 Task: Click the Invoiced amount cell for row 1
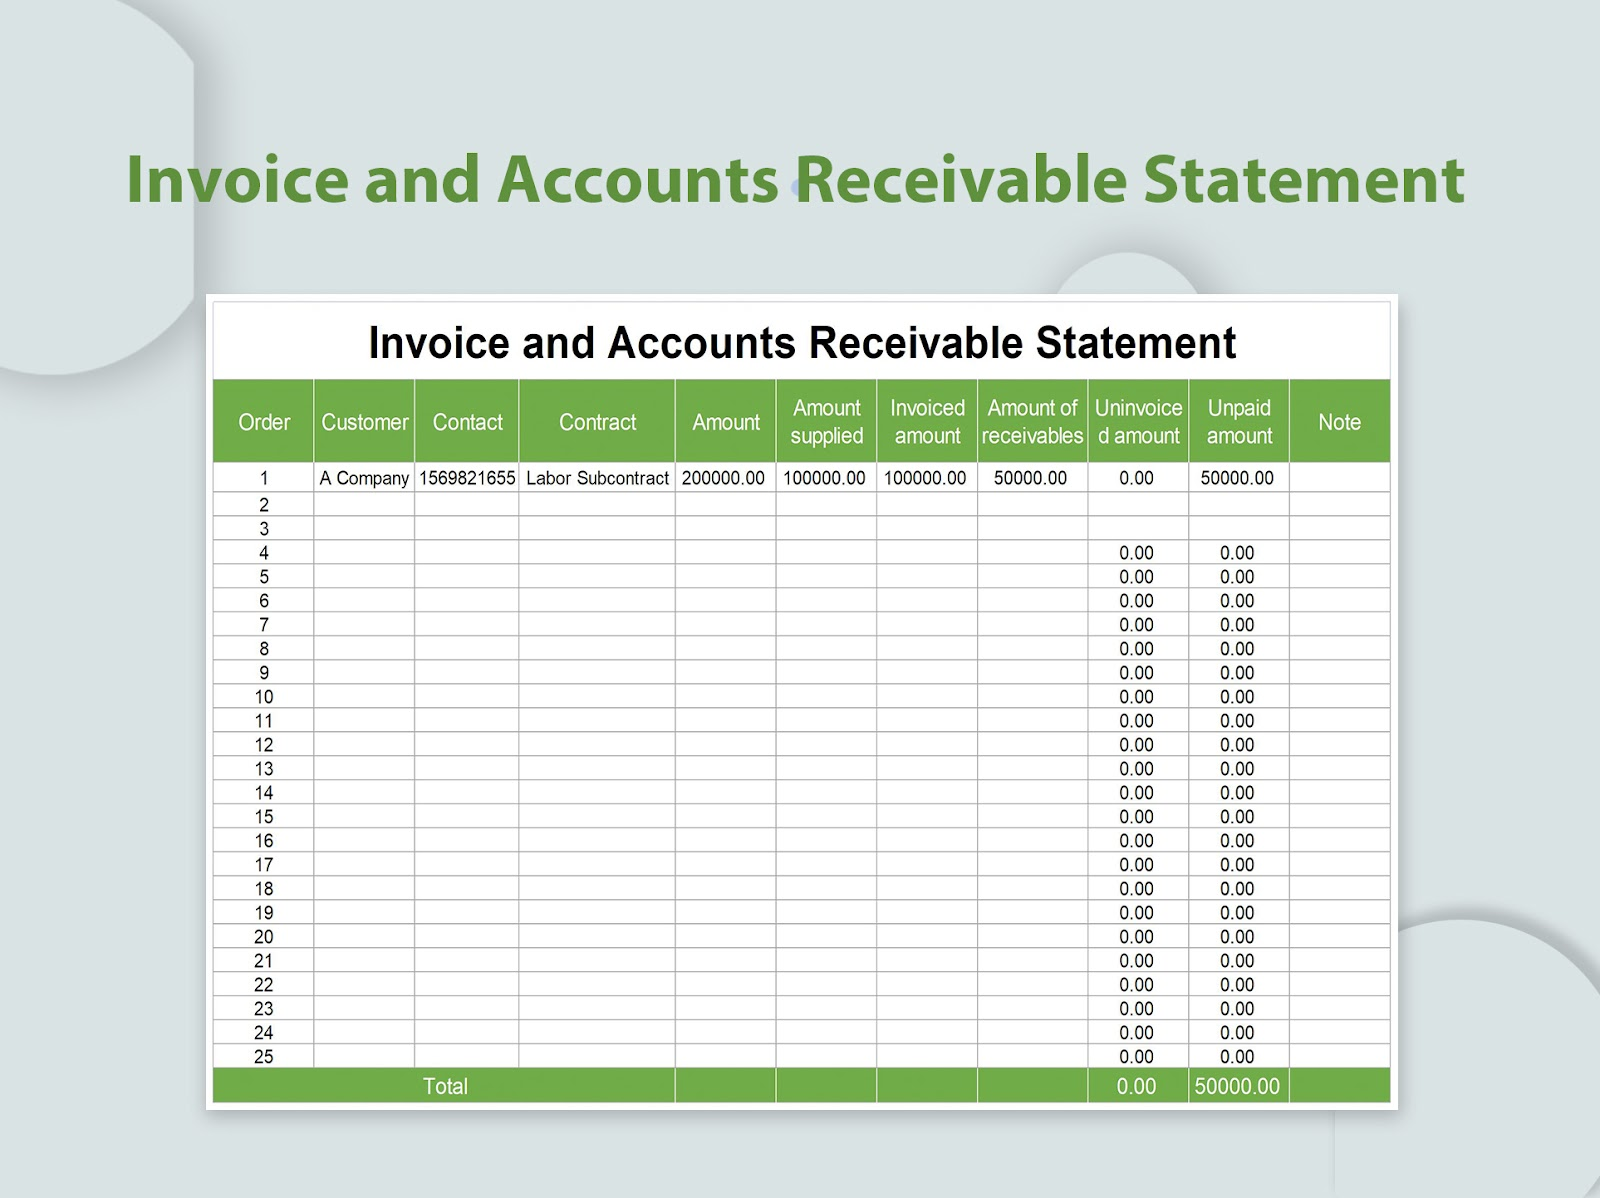coord(926,478)
